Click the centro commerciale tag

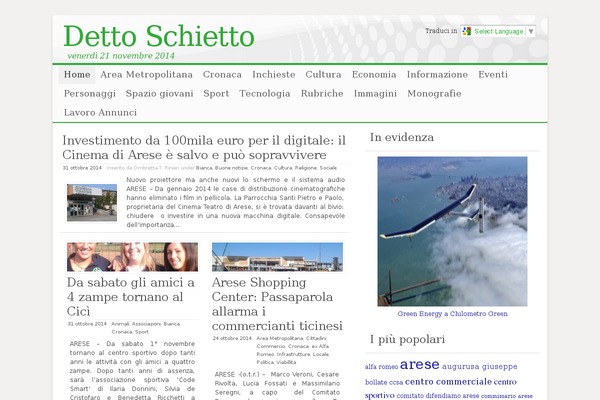448,382
